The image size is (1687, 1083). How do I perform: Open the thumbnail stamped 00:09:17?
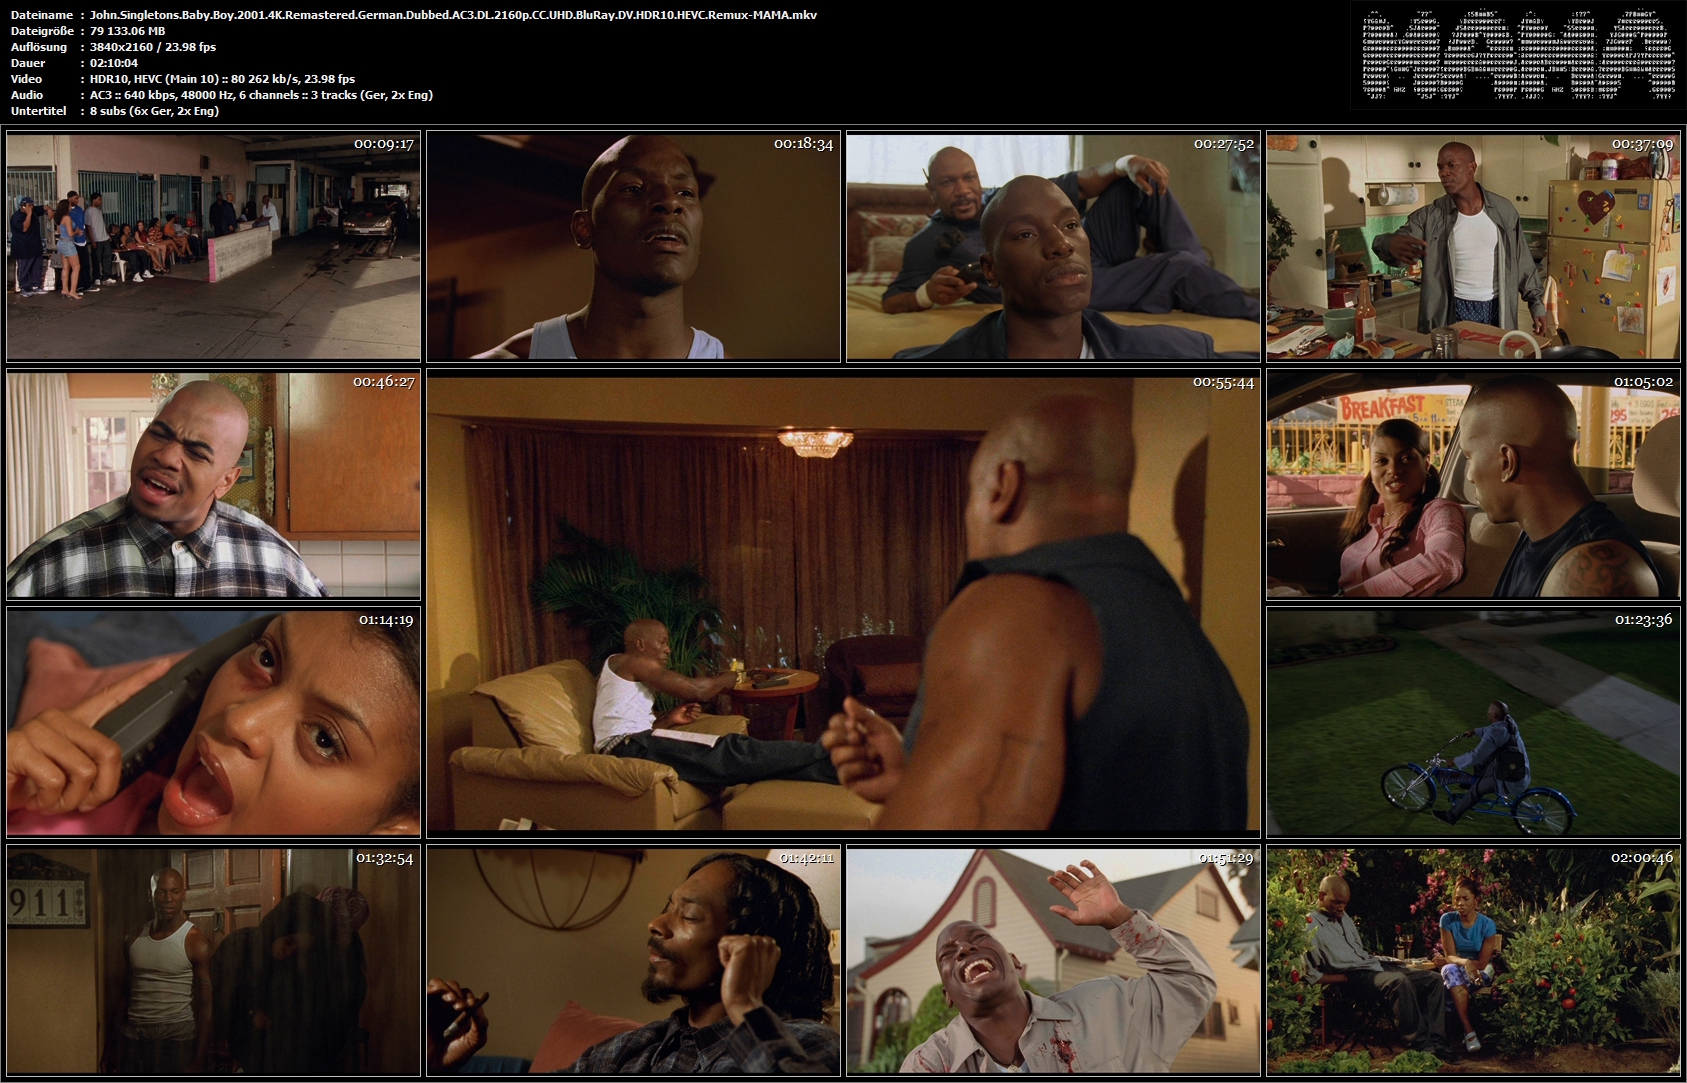(213, 247)
